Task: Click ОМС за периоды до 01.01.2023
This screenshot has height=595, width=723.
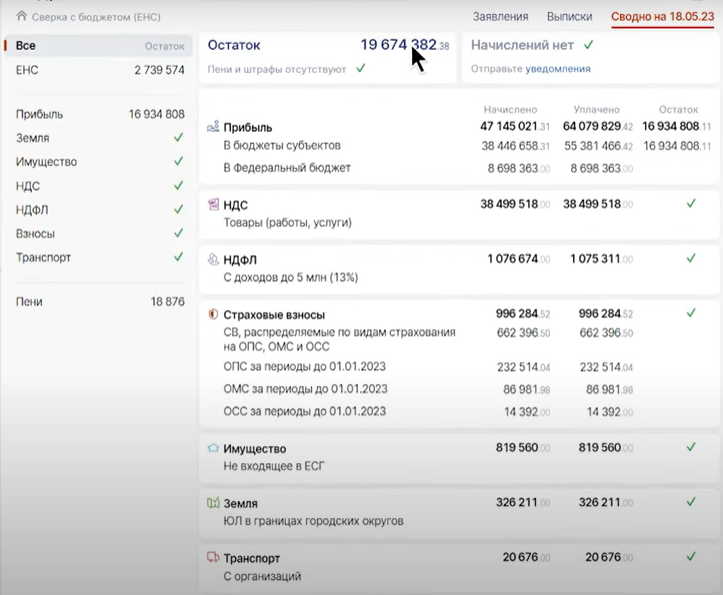Action: [x=305, y=389]
